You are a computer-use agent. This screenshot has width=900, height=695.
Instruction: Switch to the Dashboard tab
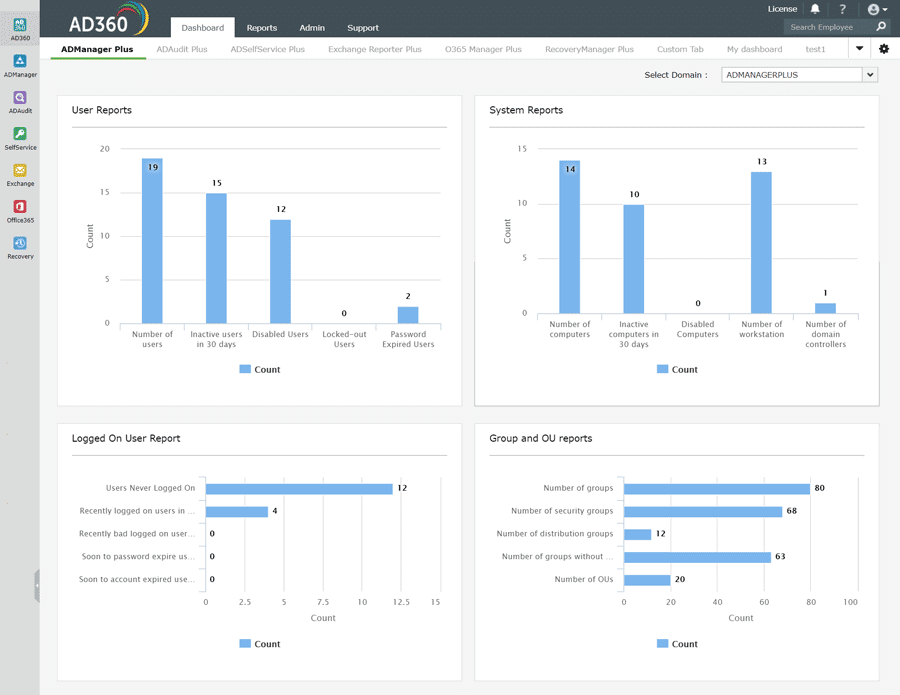coord(203,28)
